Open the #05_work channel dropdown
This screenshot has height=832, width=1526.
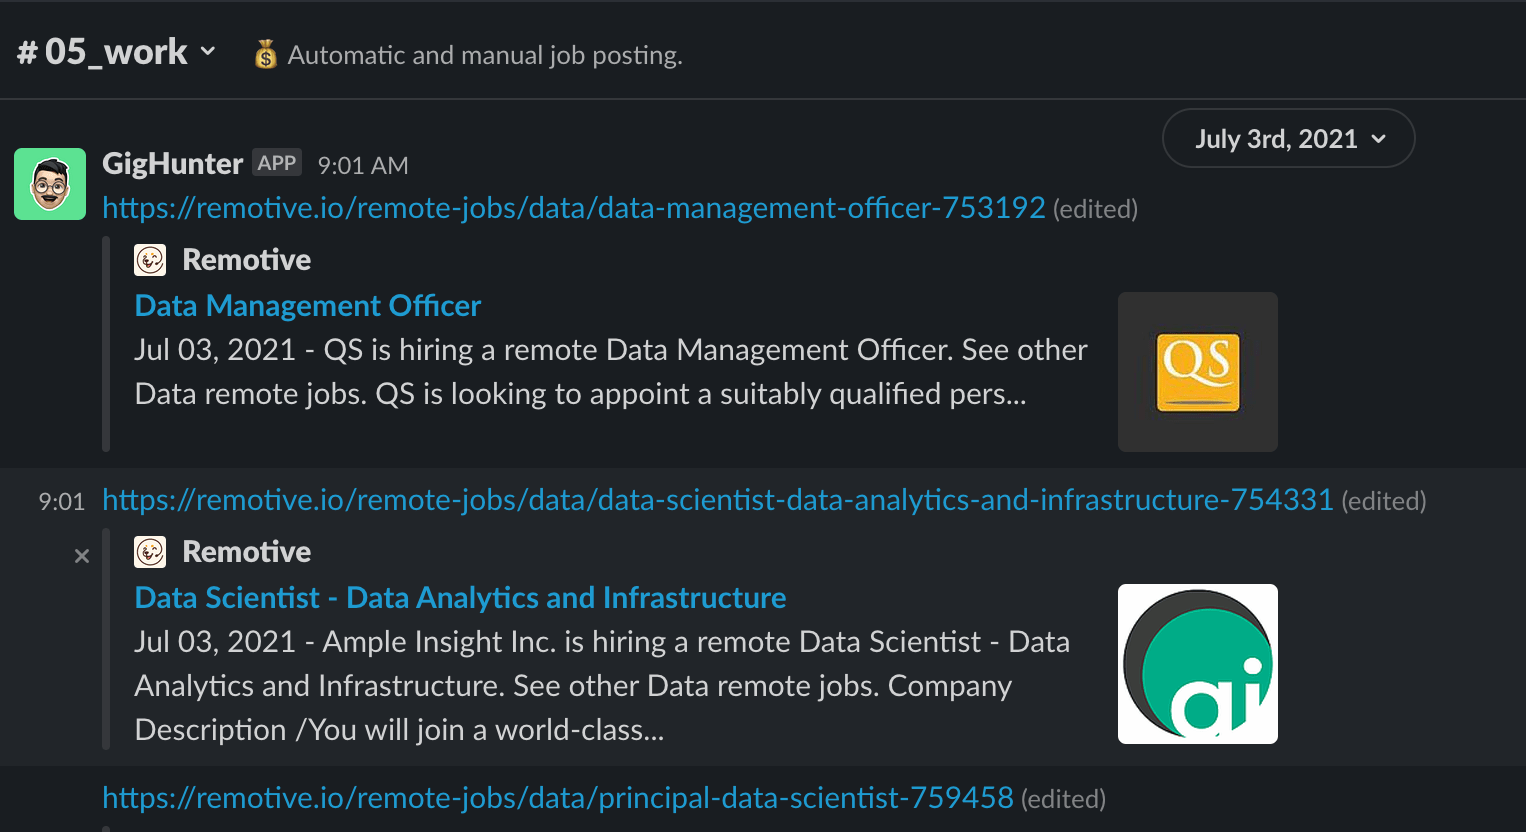(x=116, y=52)
